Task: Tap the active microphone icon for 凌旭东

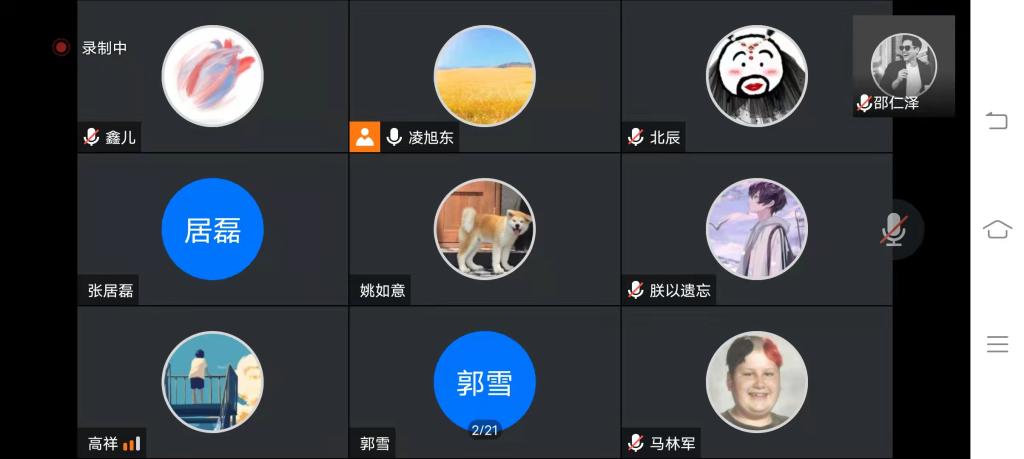Action: point(394,137)
